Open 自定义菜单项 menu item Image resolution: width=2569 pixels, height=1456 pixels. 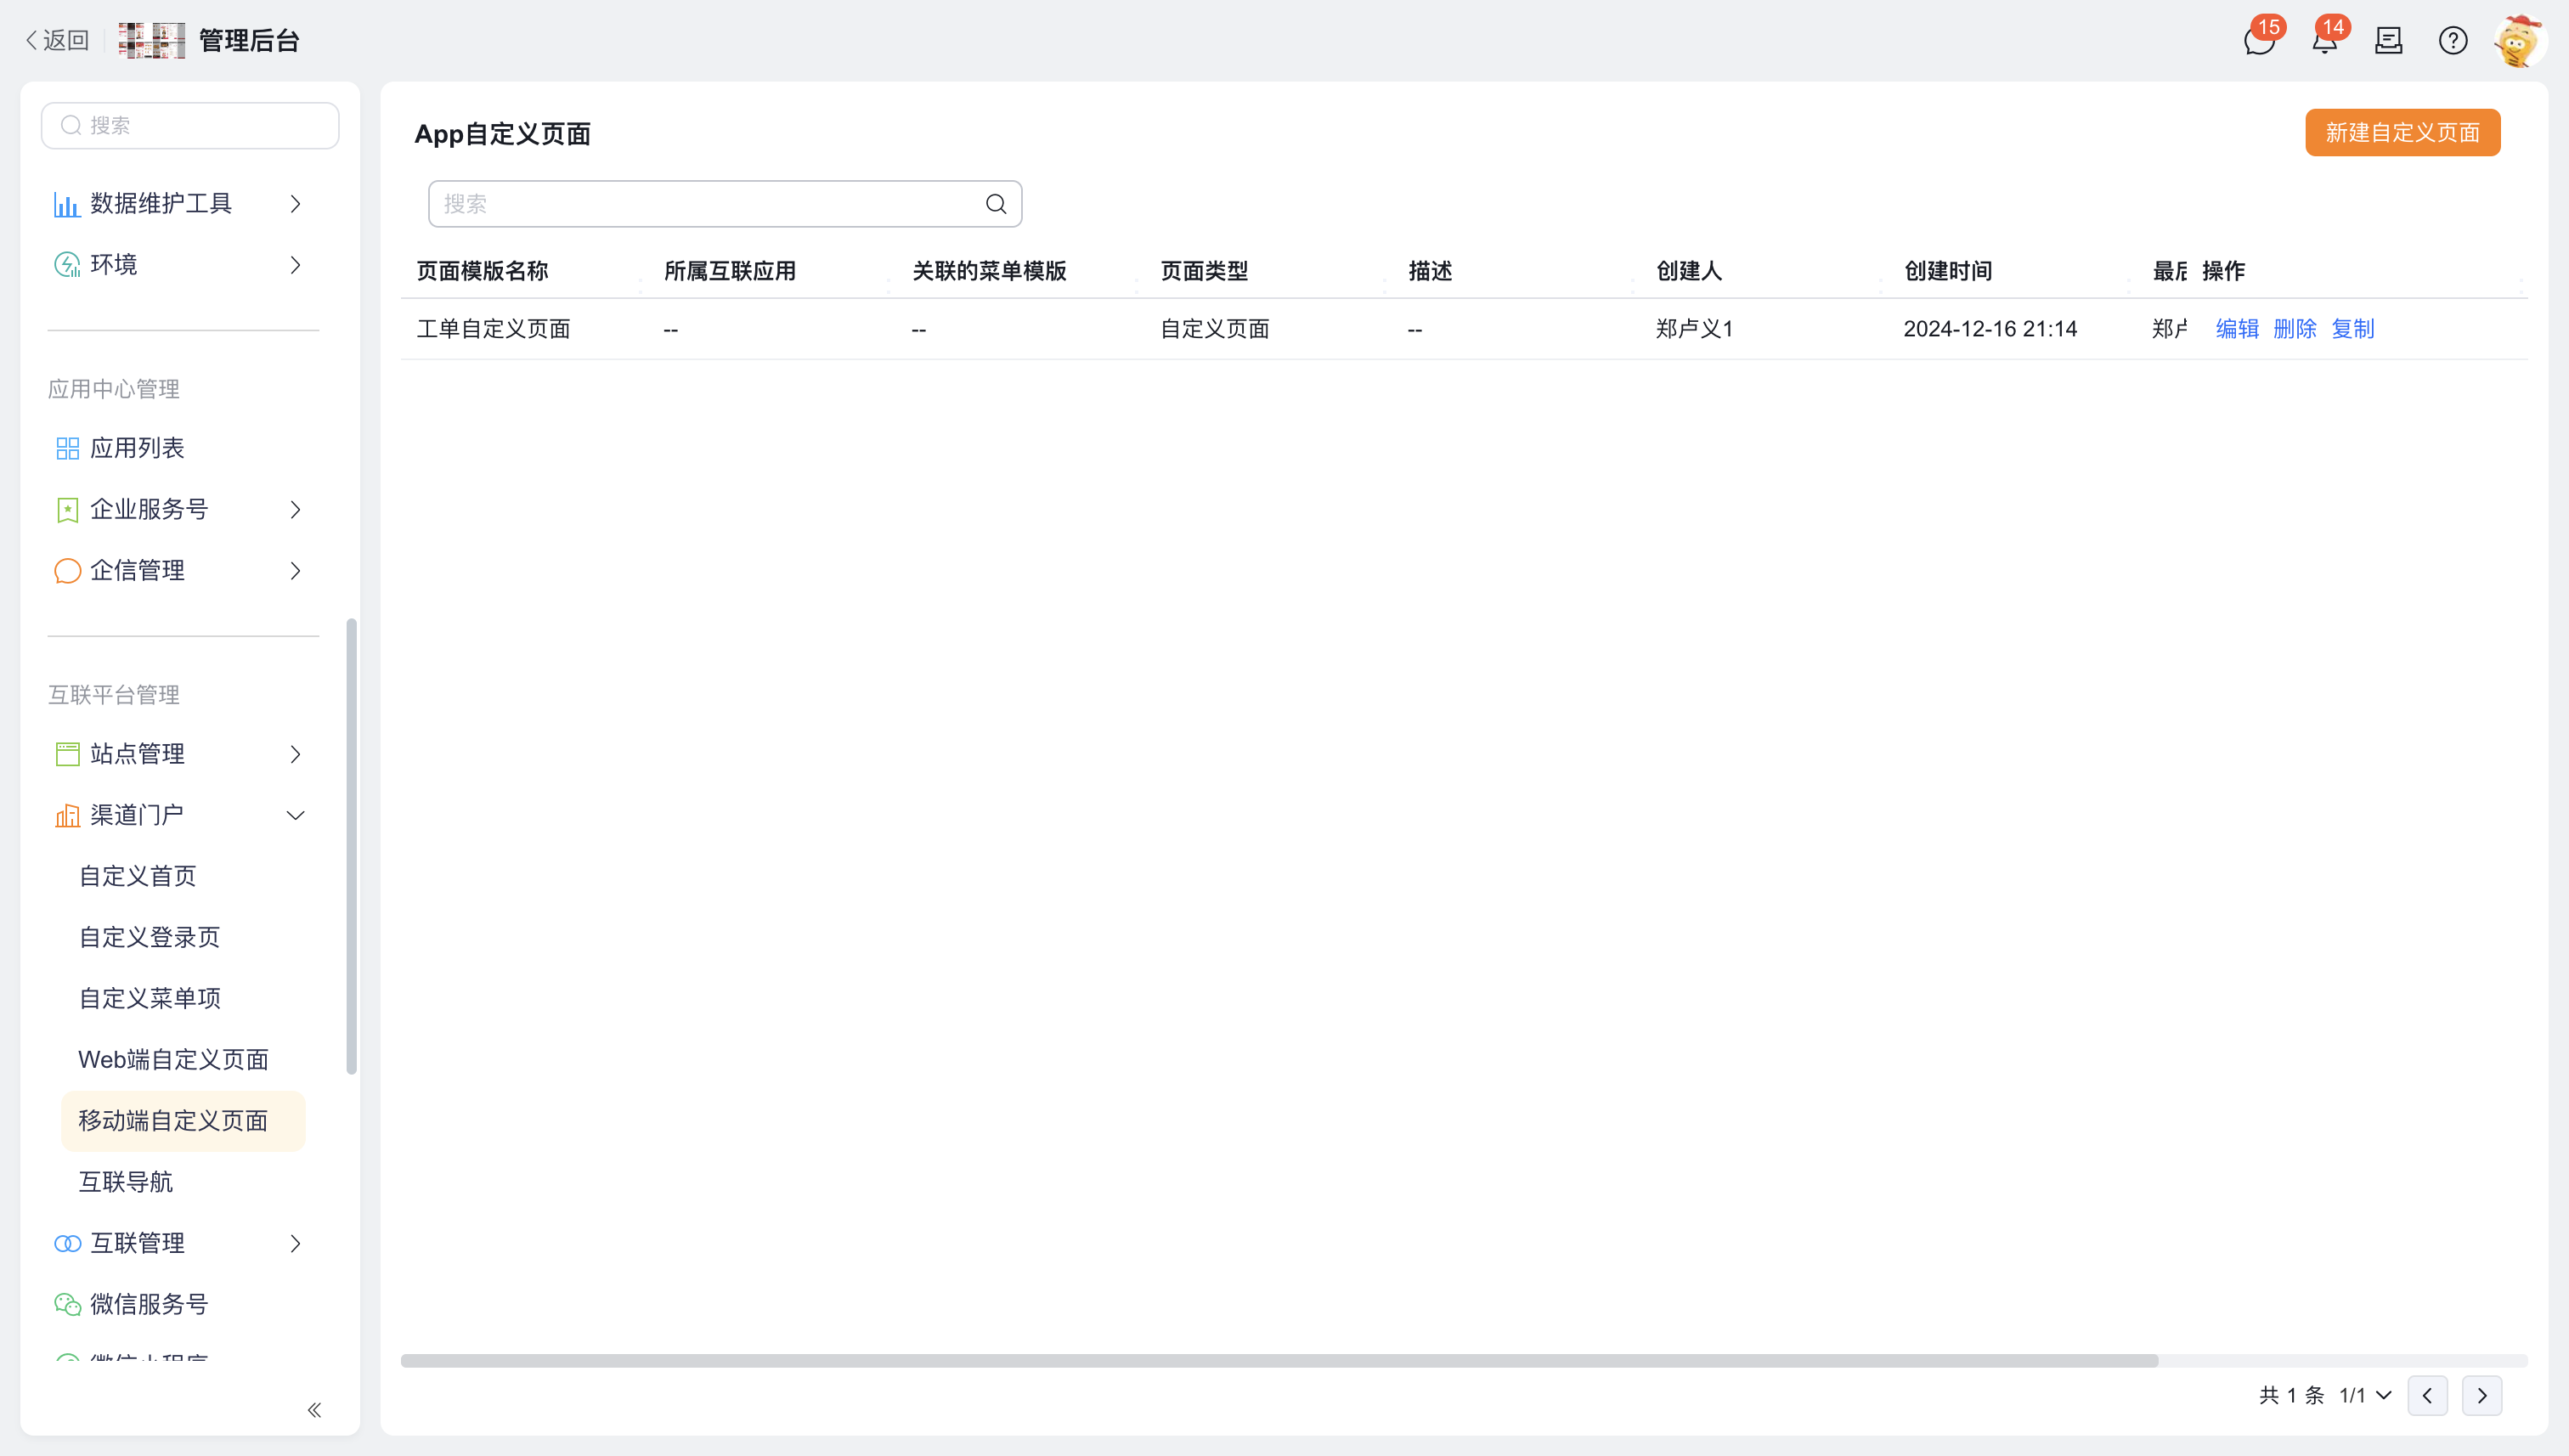(149, 999)
